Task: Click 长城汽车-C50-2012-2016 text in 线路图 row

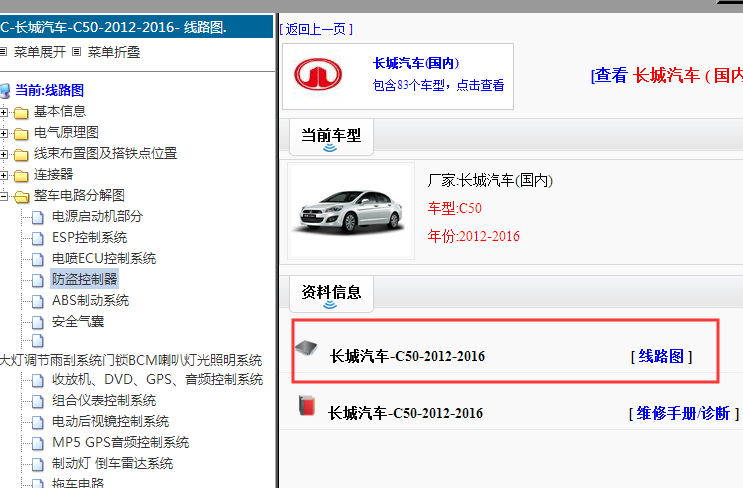Action: tap(407, 356)
